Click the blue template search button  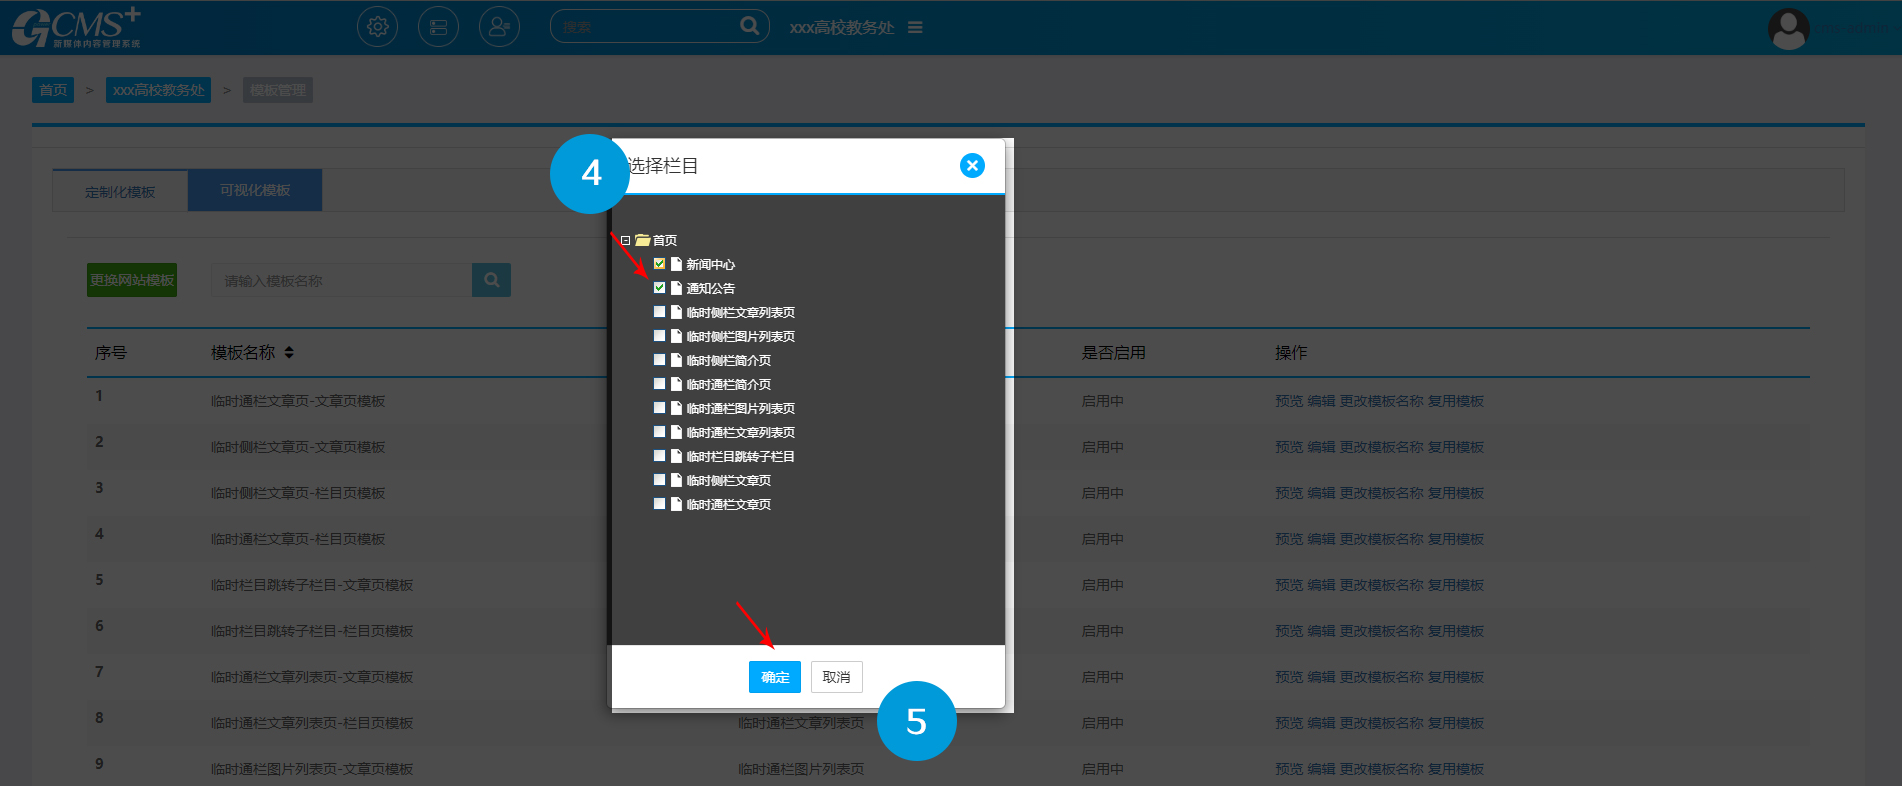tap(491, 280)
